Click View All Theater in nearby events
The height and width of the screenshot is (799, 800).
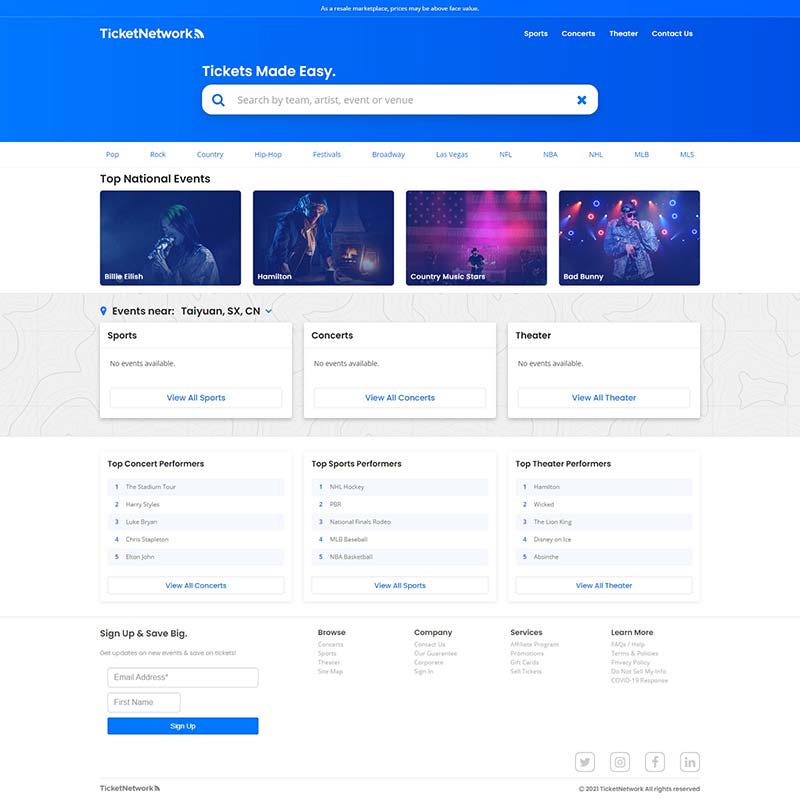(x=604, y=397)
